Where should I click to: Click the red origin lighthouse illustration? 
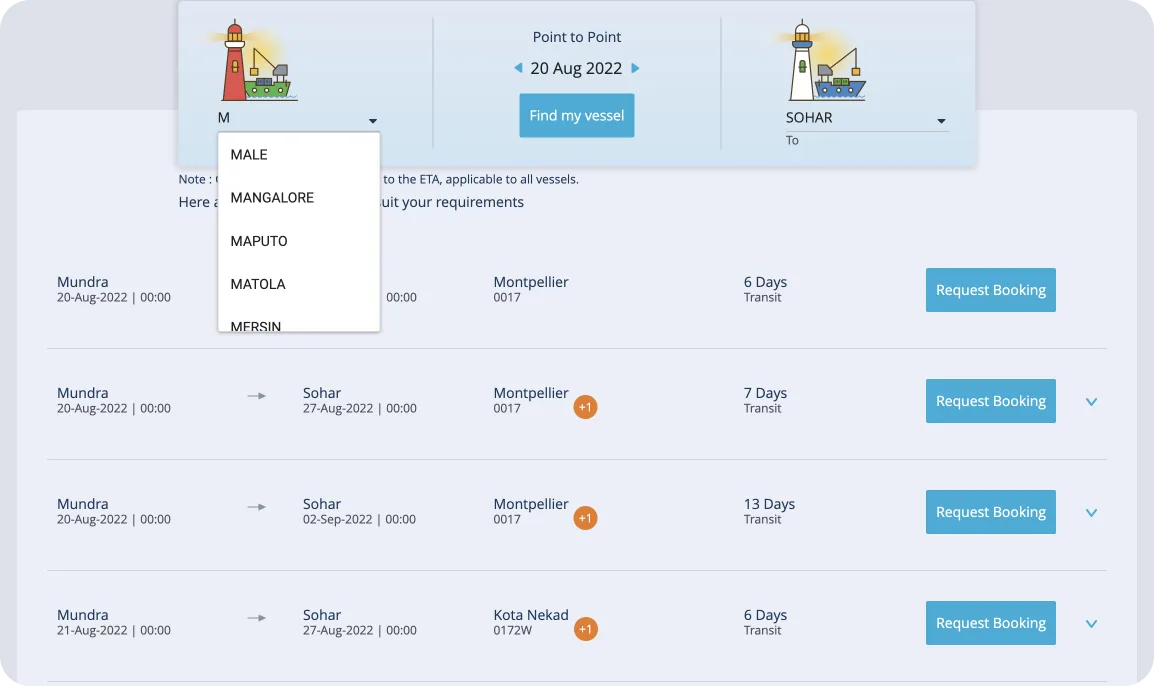(255, 60)
